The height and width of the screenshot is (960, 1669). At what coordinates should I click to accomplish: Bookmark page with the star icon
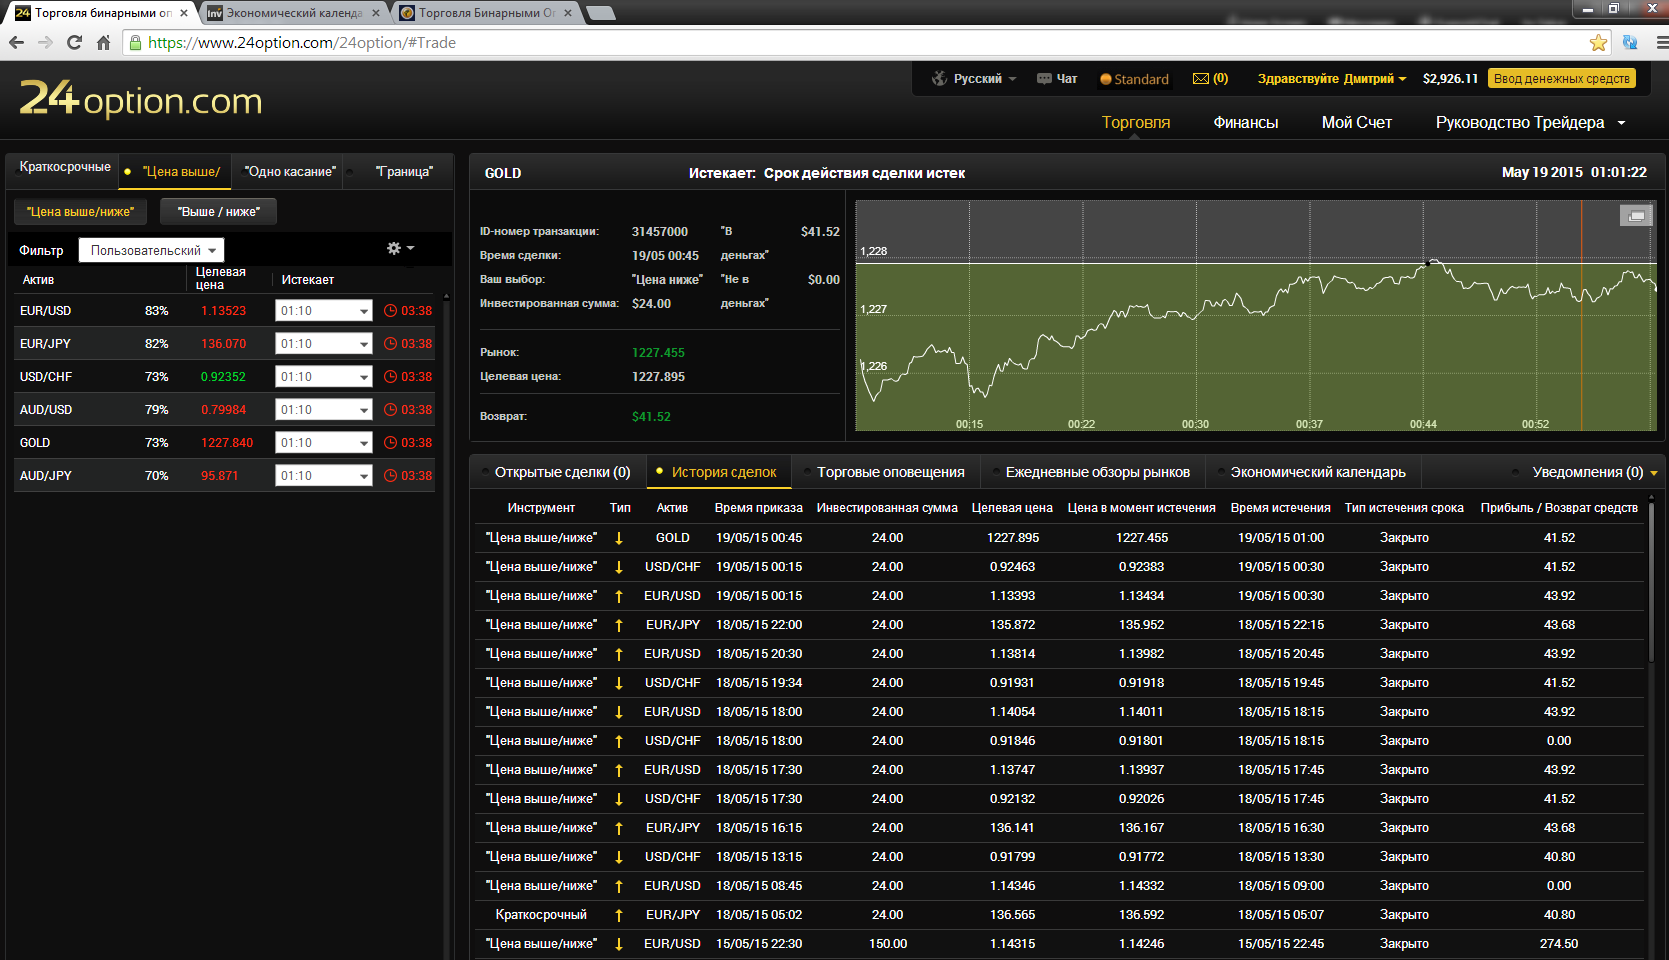click(x=1598, y=42)
